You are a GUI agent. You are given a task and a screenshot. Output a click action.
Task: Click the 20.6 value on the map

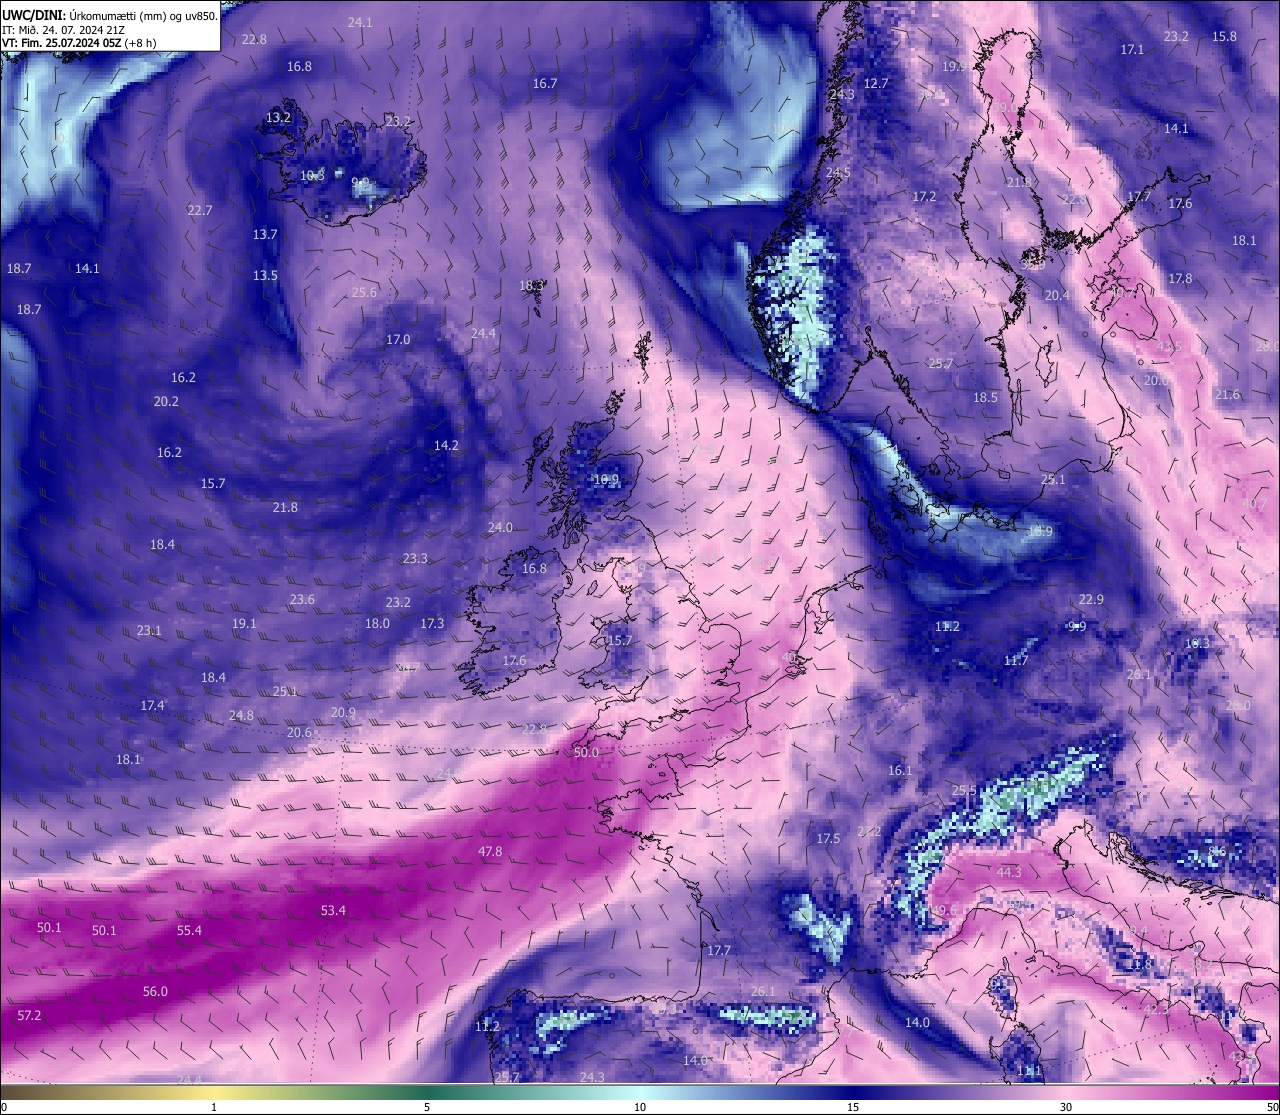tap(299, 733)
